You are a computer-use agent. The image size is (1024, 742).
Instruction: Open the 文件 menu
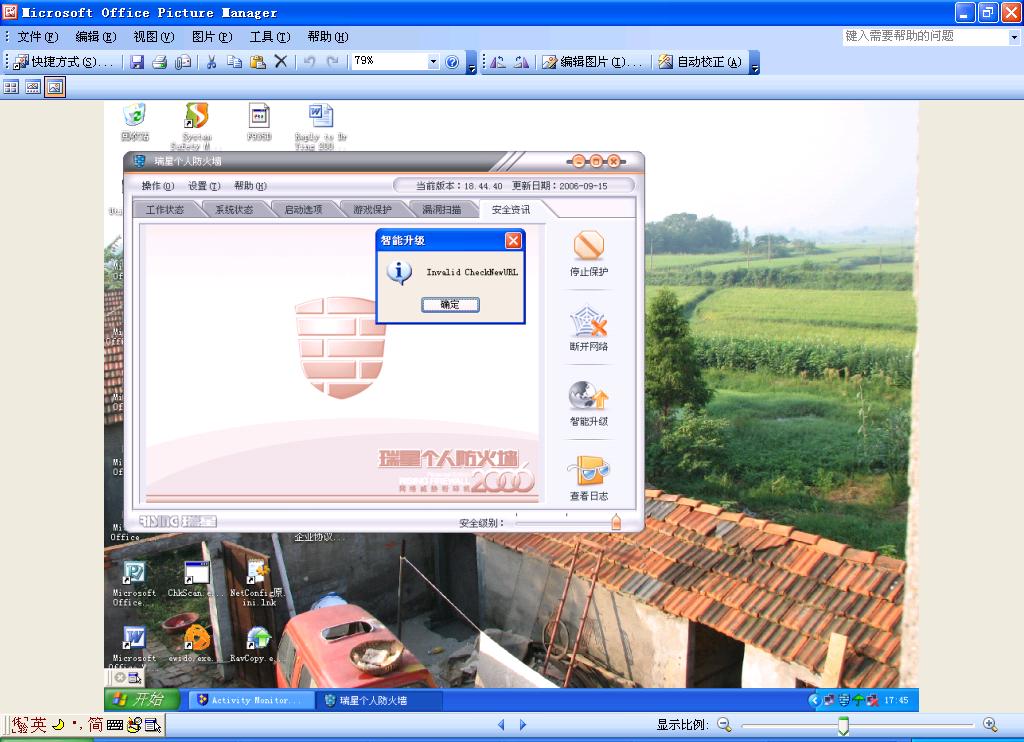click(x=37, y=37)
